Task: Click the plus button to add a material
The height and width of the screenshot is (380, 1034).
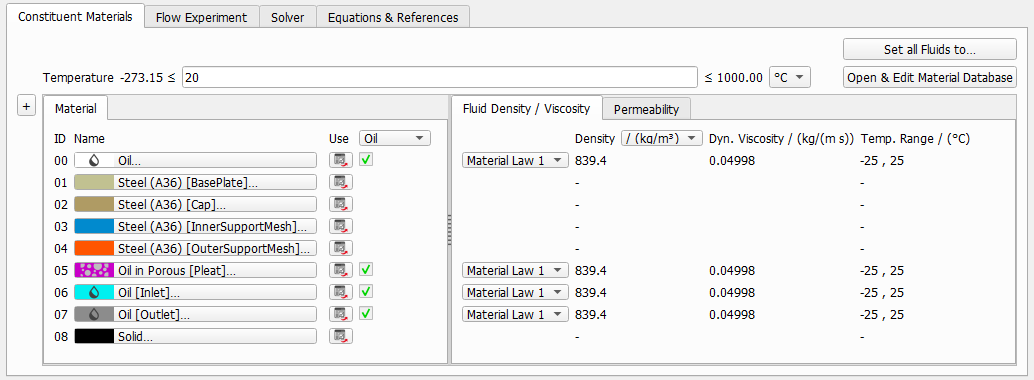Action: [x=26, y=106]
